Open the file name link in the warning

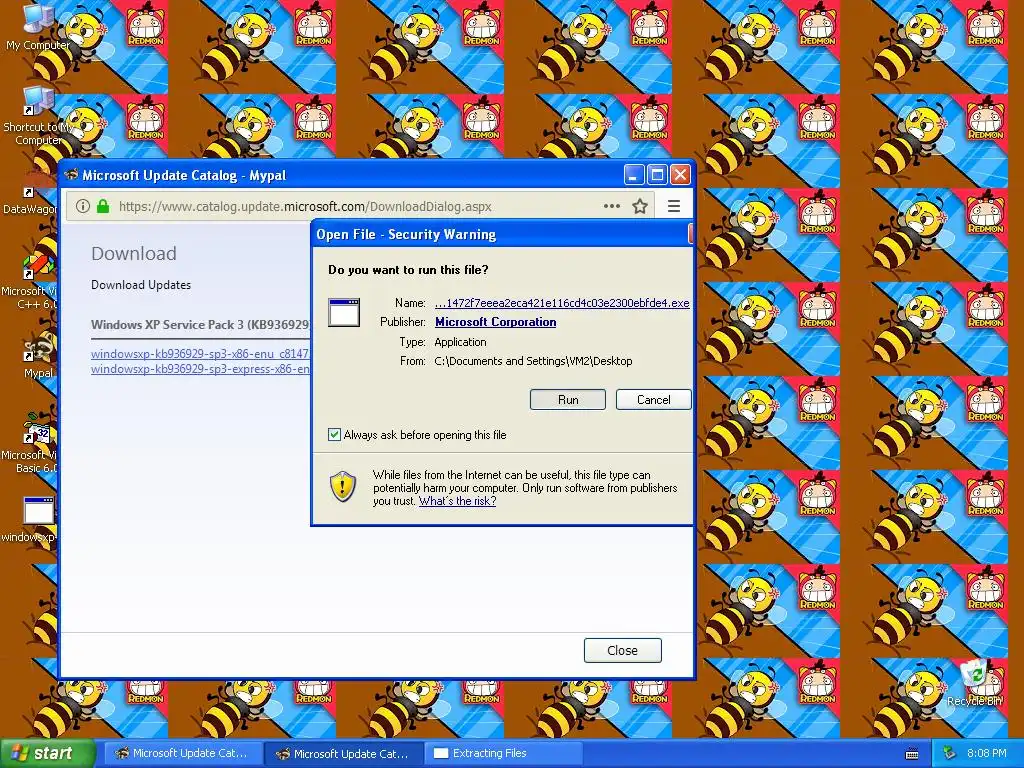(562, 303)
